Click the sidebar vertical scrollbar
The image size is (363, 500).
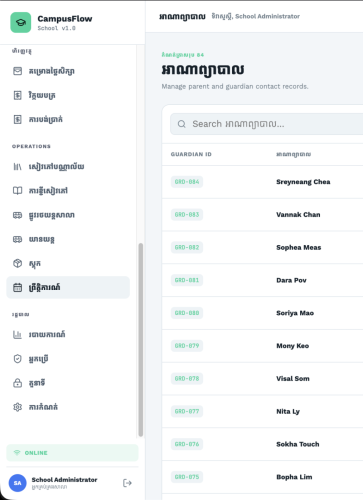click(141, 339)
